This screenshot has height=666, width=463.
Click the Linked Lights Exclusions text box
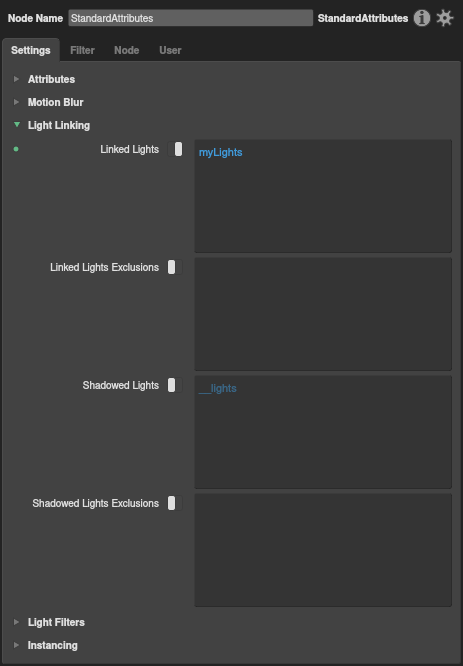point(323,314)
